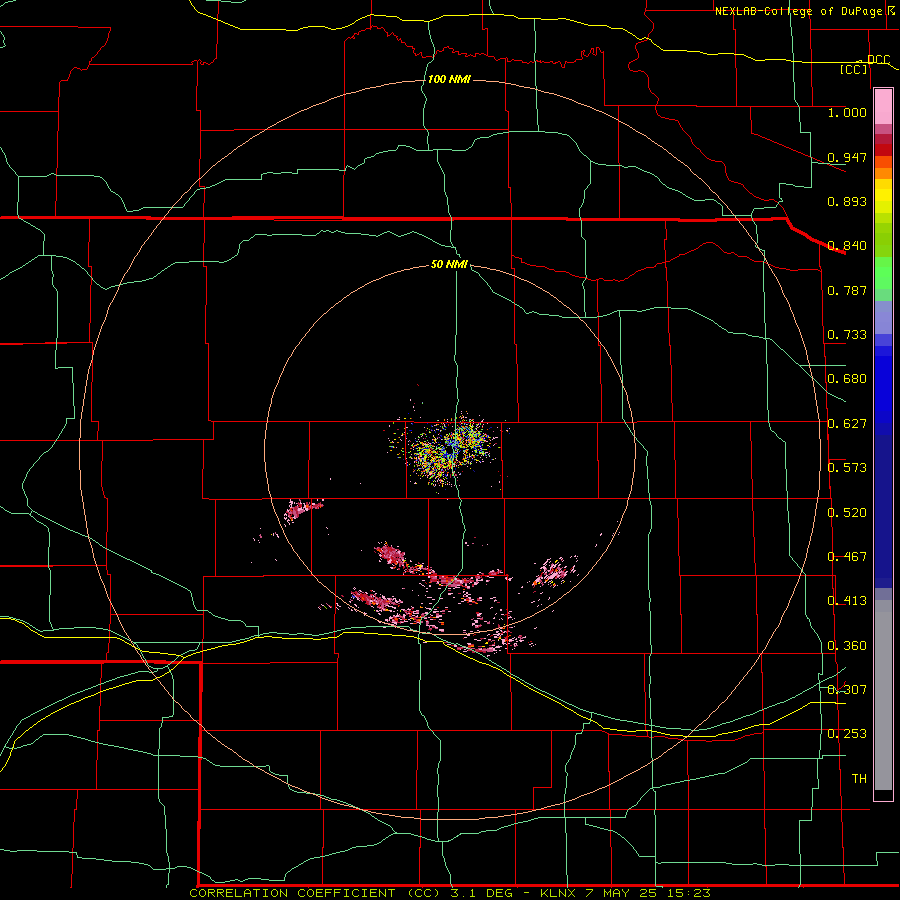900x900 pixels.
Task: Click the 100 NMI range ring label
Action: 449,79
